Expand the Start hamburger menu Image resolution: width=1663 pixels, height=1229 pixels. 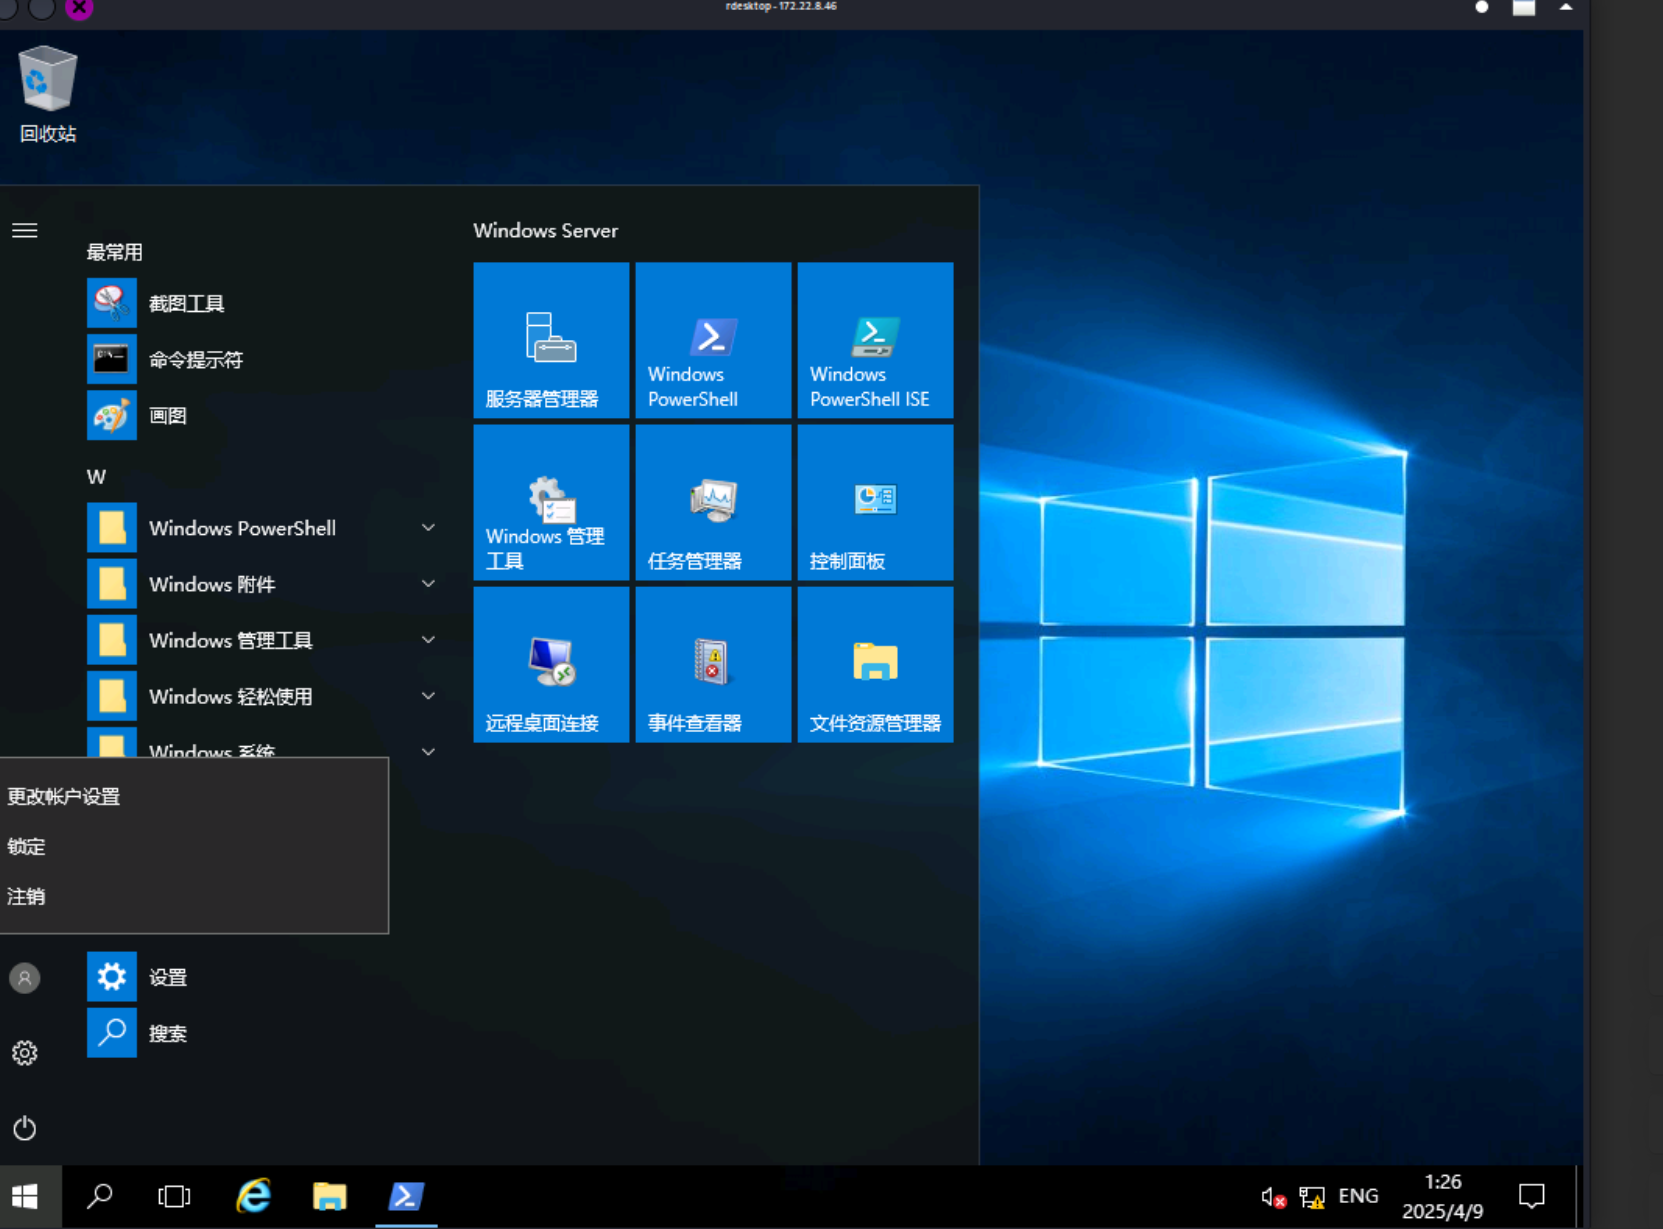click(25, 231)
